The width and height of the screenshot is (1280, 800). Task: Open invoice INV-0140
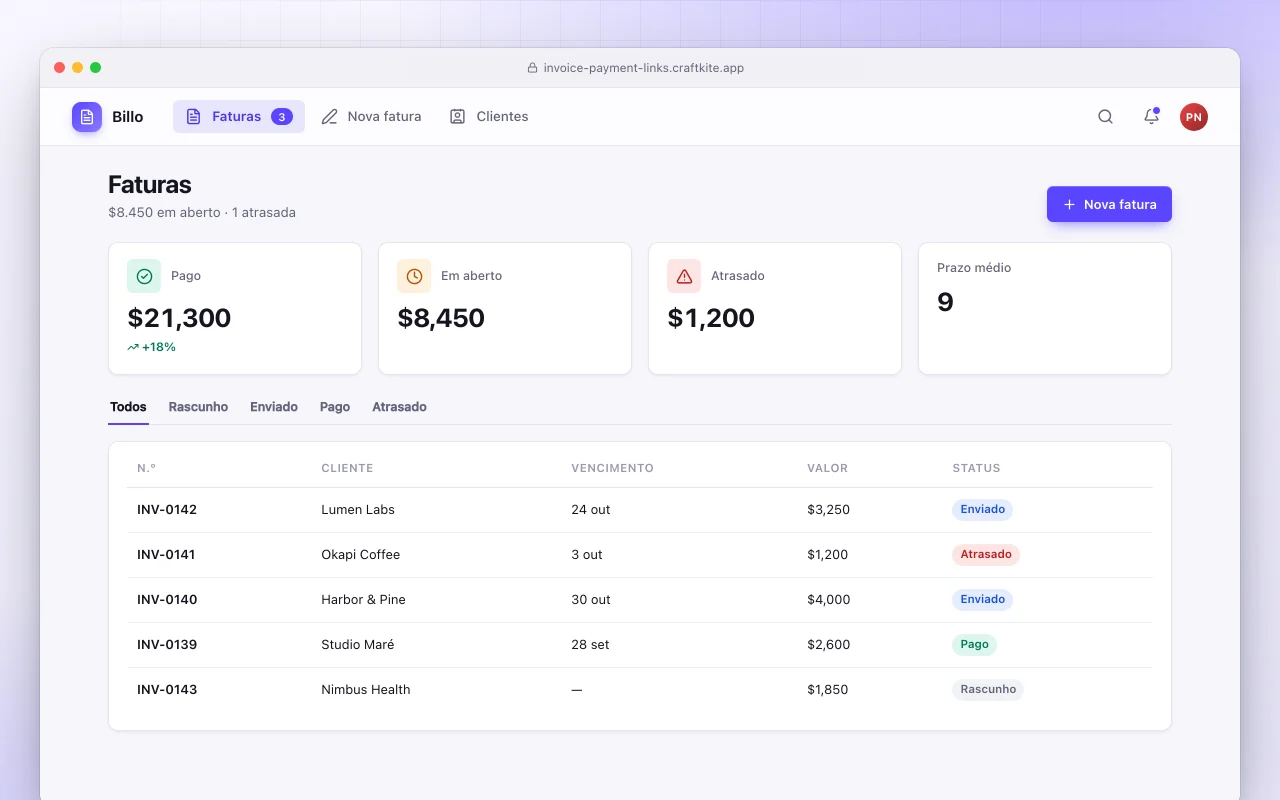click(167, 600)
